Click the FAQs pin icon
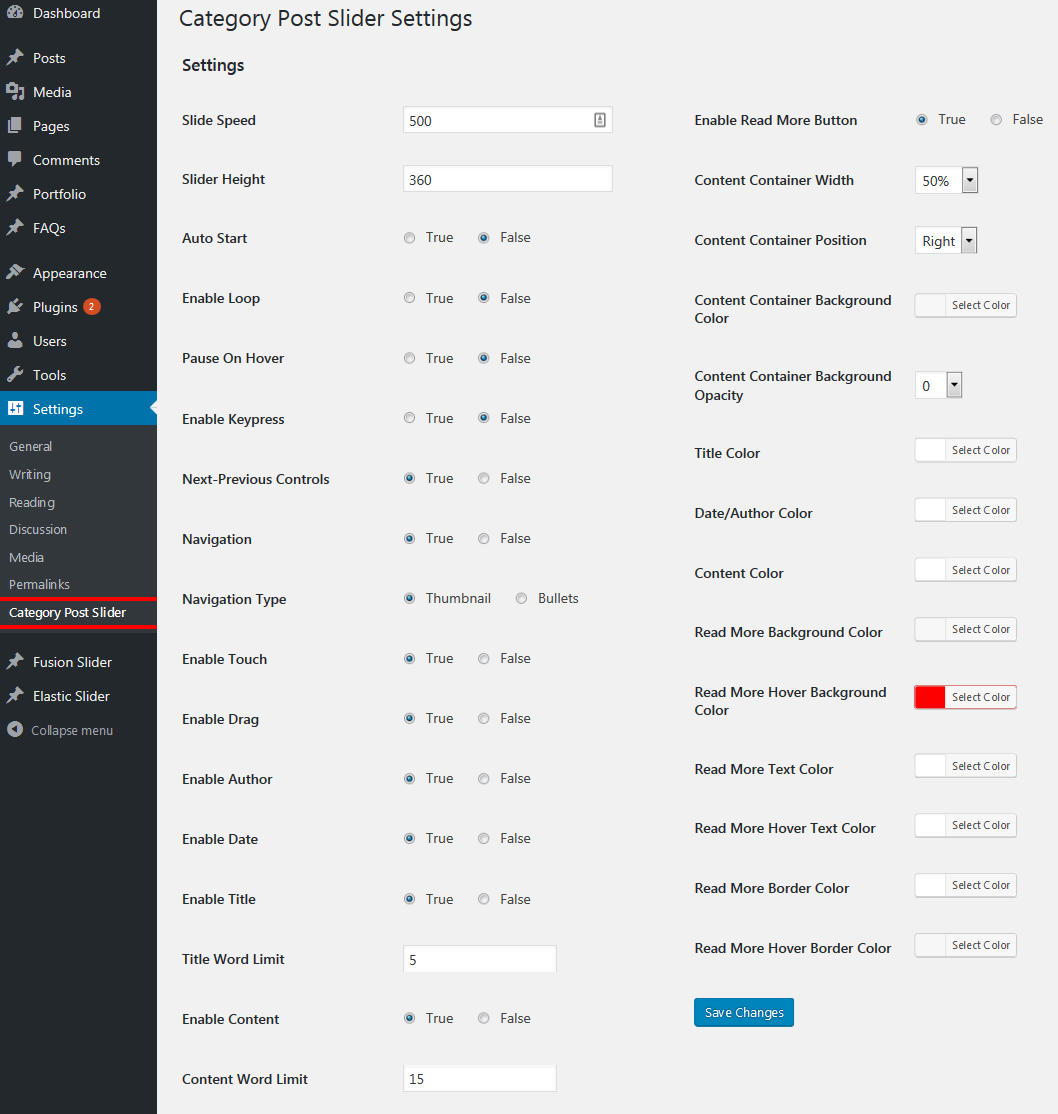Viewport: 1058px width, 1114px height. (x=15, y=227)
